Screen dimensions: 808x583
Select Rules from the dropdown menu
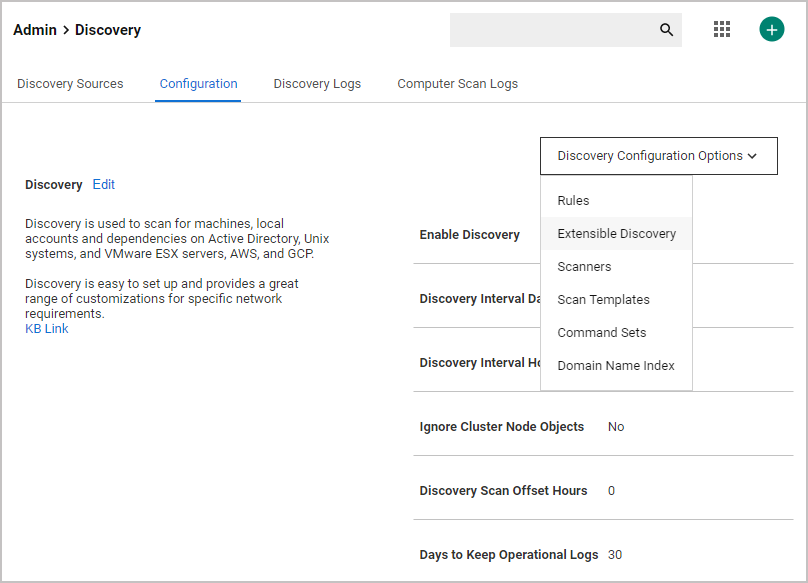[x=573, y=201]
